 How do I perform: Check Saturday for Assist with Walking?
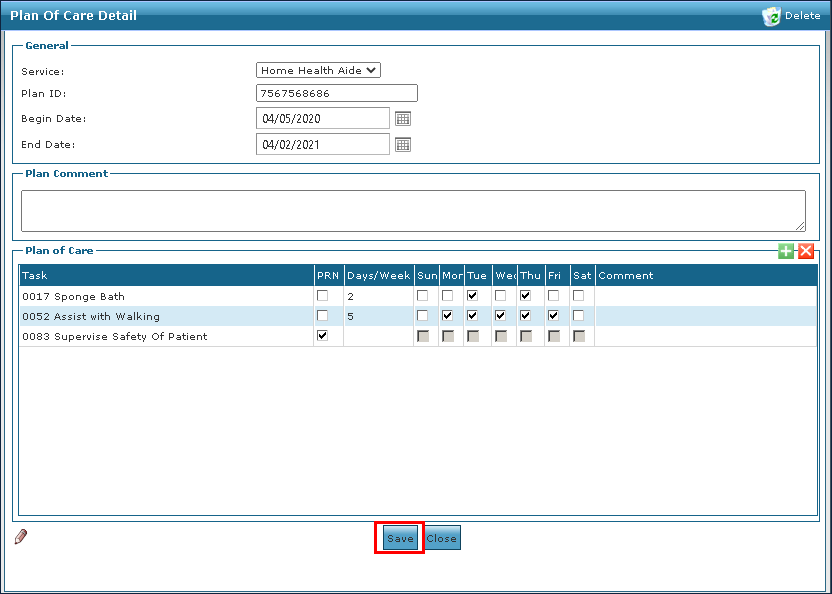pyautogui.click(x=578, y=316)
